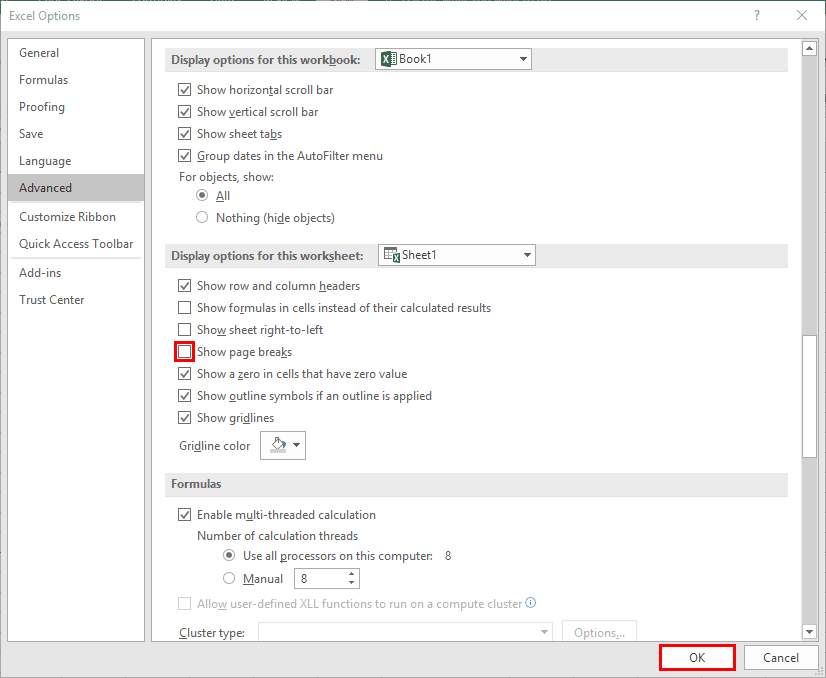
Task: Toggle Show row and column headers
Action: pyautogui.click(x=184, y=286)
